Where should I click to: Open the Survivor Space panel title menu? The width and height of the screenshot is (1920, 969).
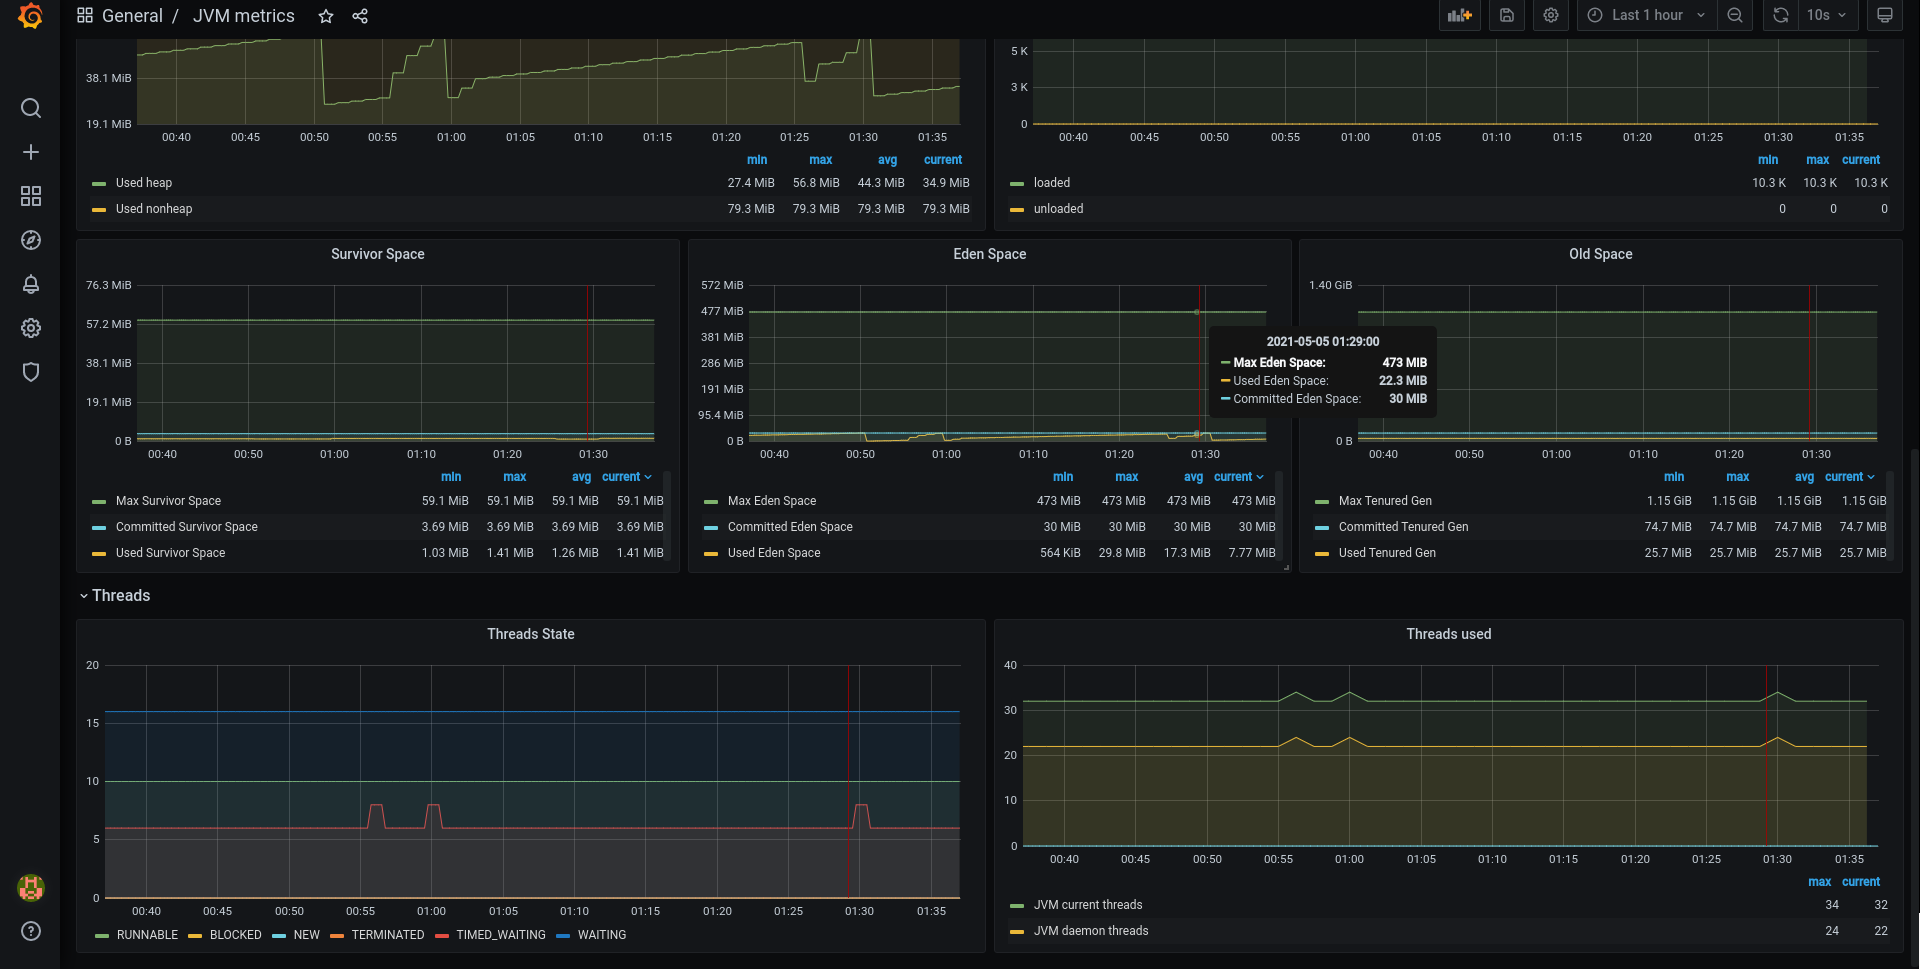coord(378,254)
